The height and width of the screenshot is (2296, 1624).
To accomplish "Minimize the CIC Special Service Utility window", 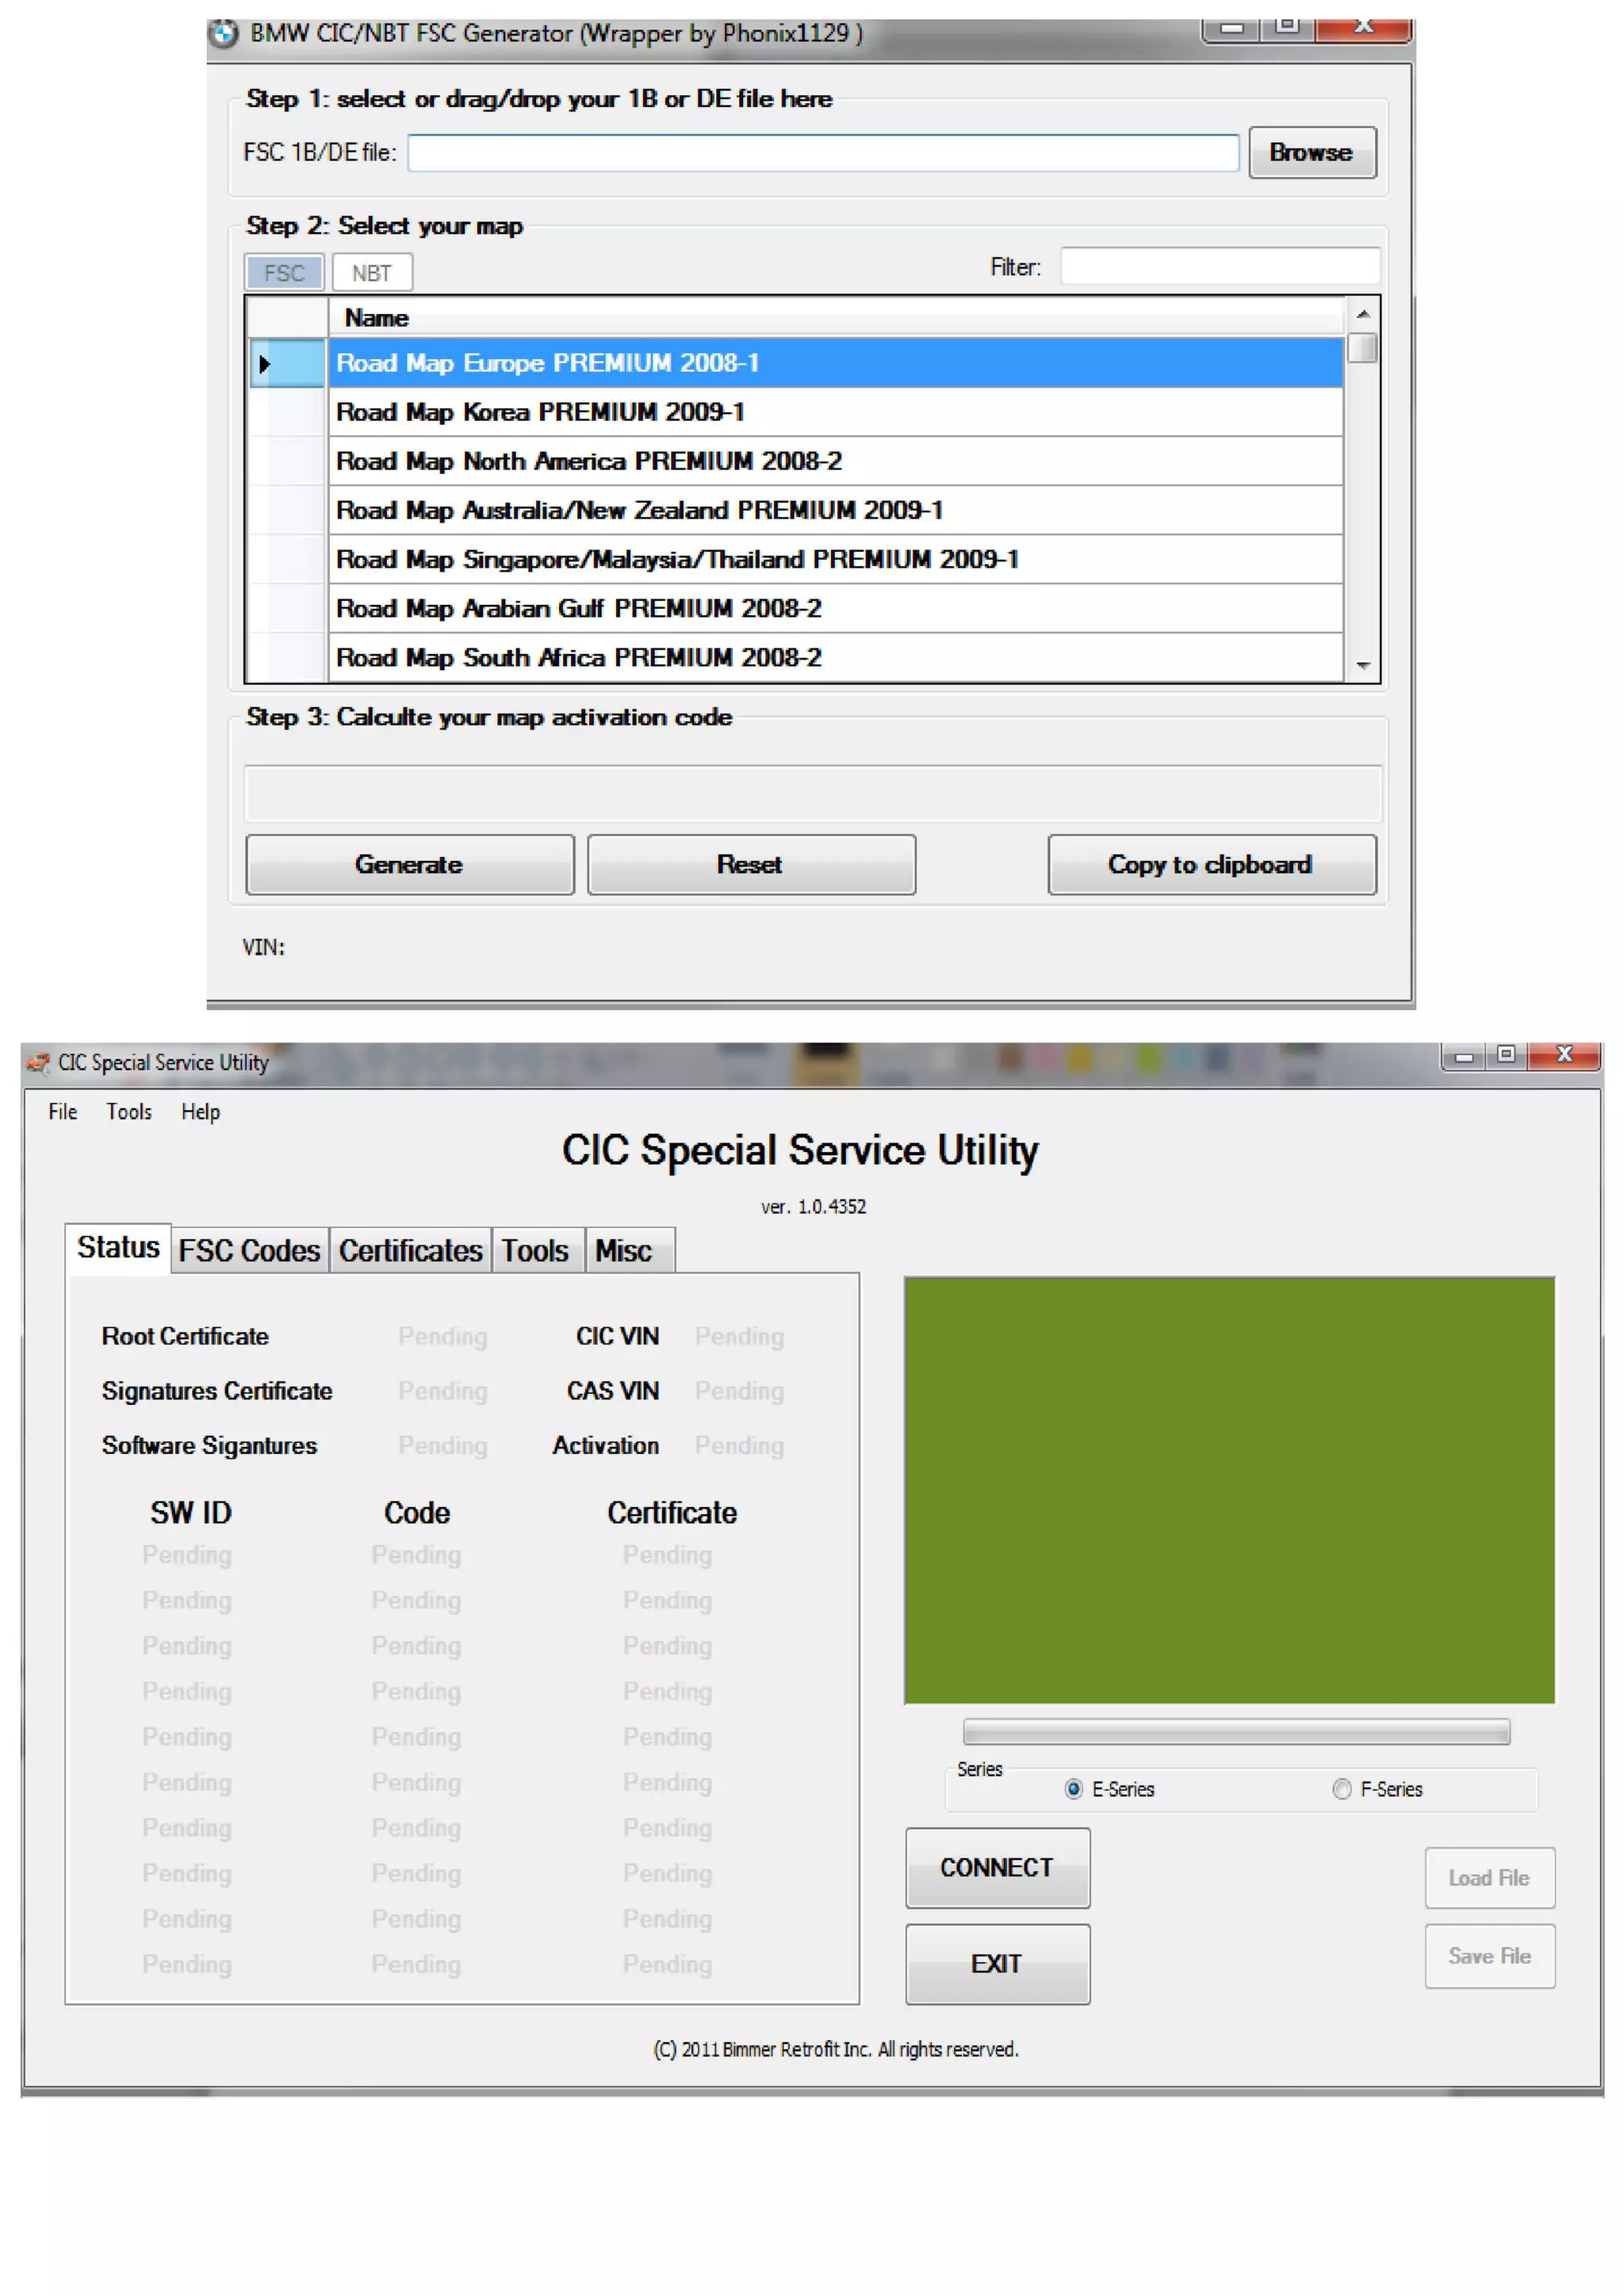I will (1464, 1057).
